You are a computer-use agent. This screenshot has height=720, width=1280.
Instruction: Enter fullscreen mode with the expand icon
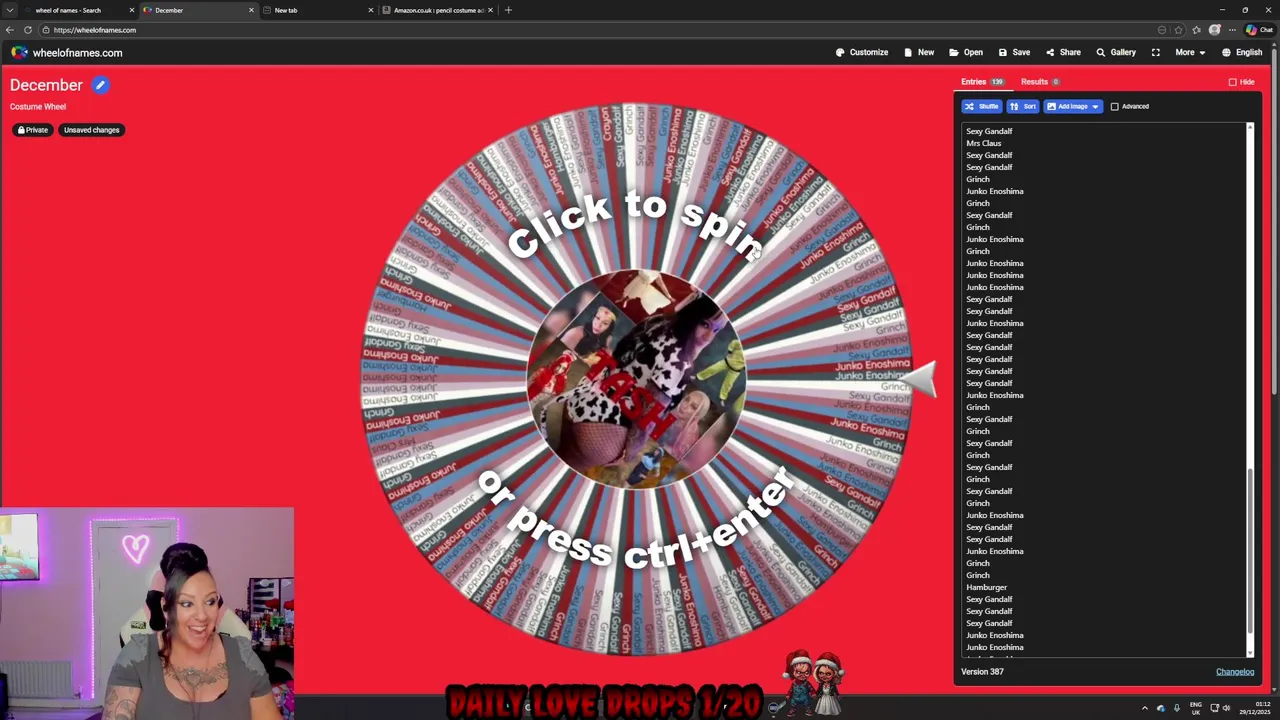coord(1156,52)
